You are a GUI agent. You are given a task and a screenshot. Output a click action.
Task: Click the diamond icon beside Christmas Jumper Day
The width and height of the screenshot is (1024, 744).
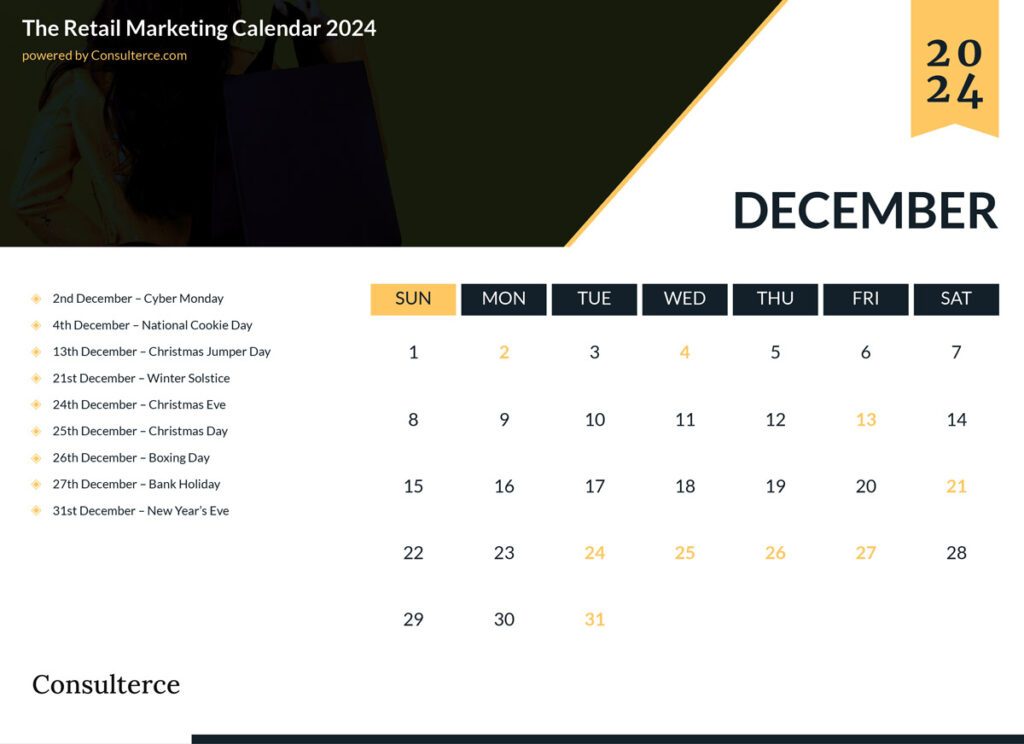coord(36,351)
